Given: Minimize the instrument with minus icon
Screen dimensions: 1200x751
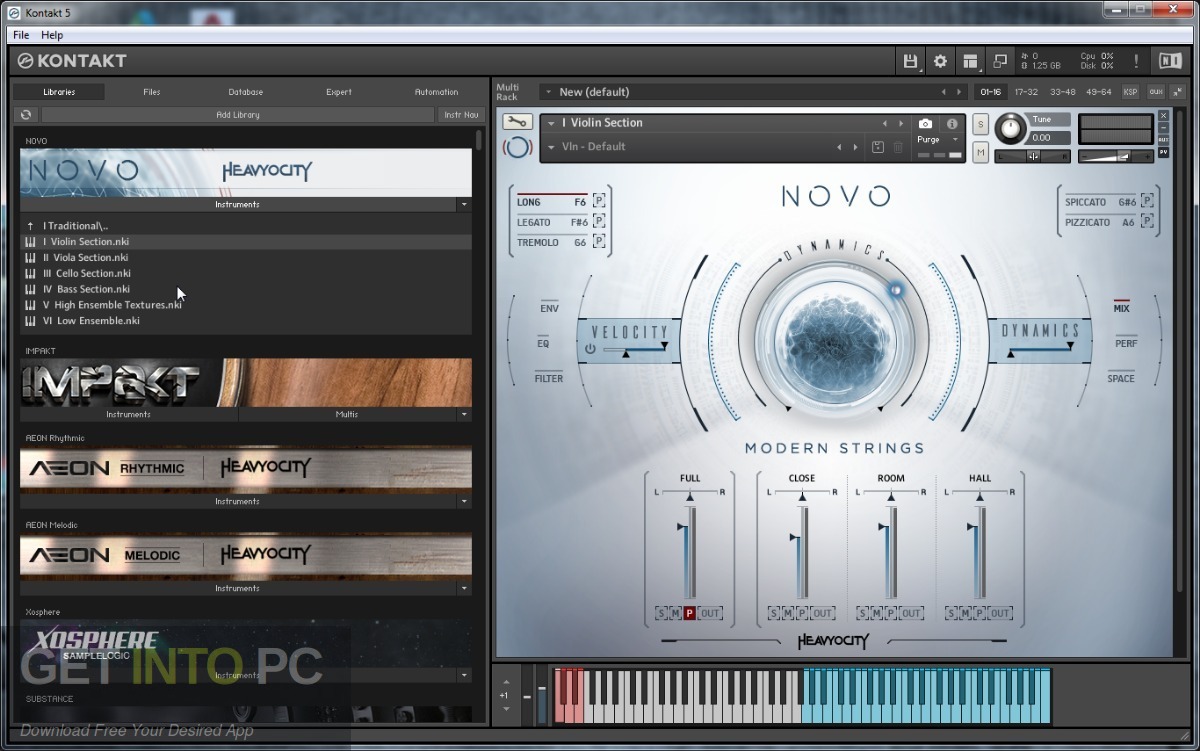Looking at the screenshot, I should pyautogui.click(x=1164, y=128).
